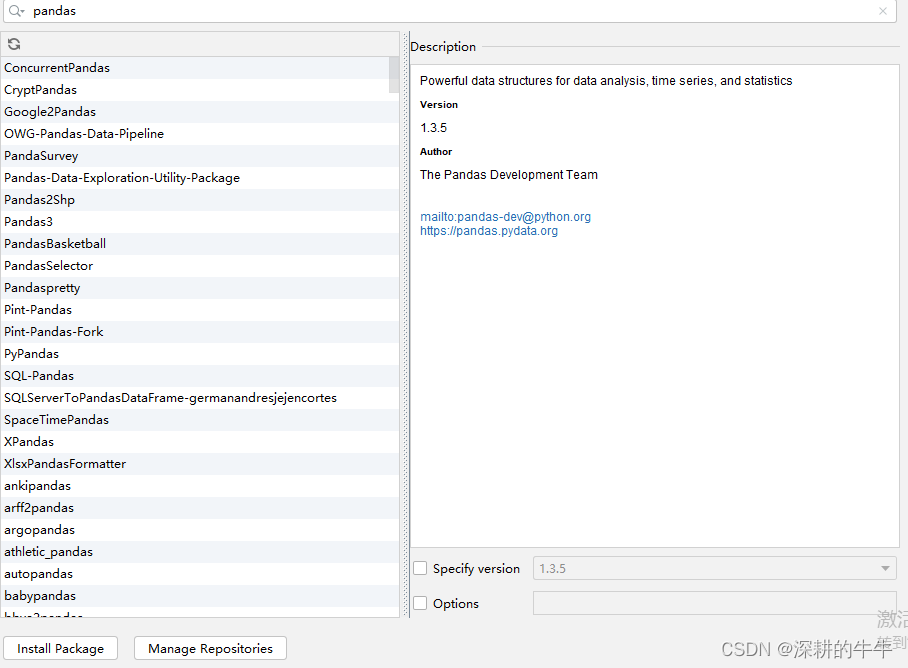The width and height of the screenshot is (908, 668).
Task: Select argopandas in the package list
Action: 200,530
